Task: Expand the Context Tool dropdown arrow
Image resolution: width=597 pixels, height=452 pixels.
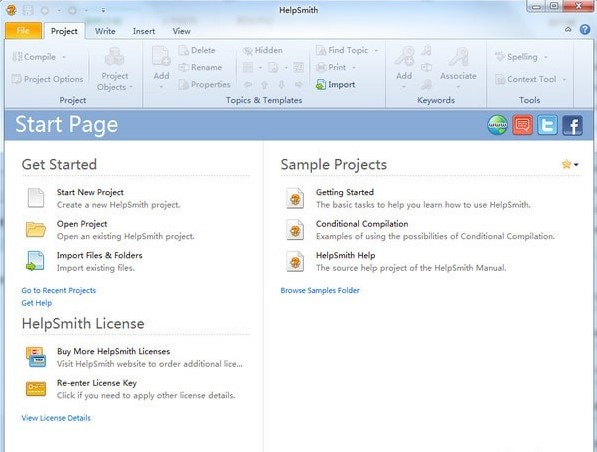Action: click(x=564, y=79)
